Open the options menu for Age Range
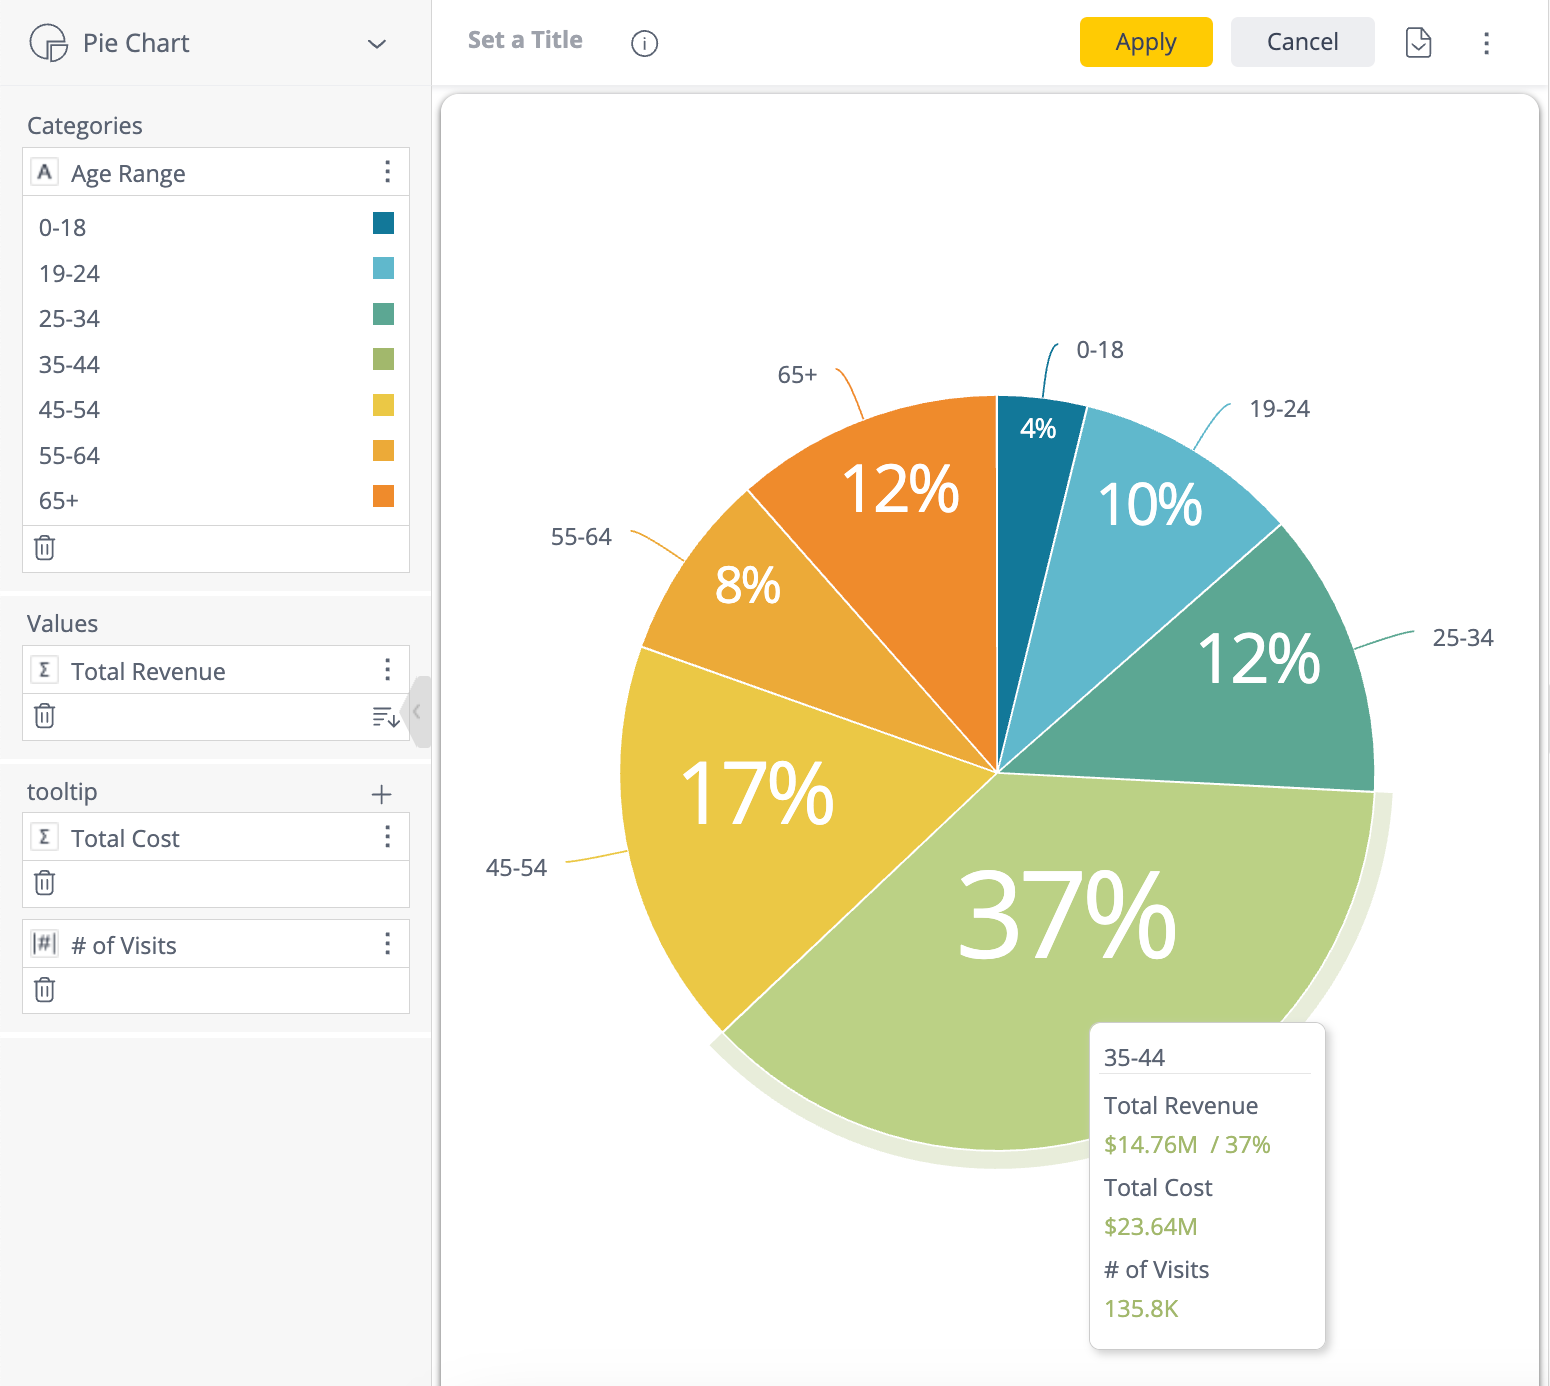1550x1386 pixels. [x=387, y=171]
